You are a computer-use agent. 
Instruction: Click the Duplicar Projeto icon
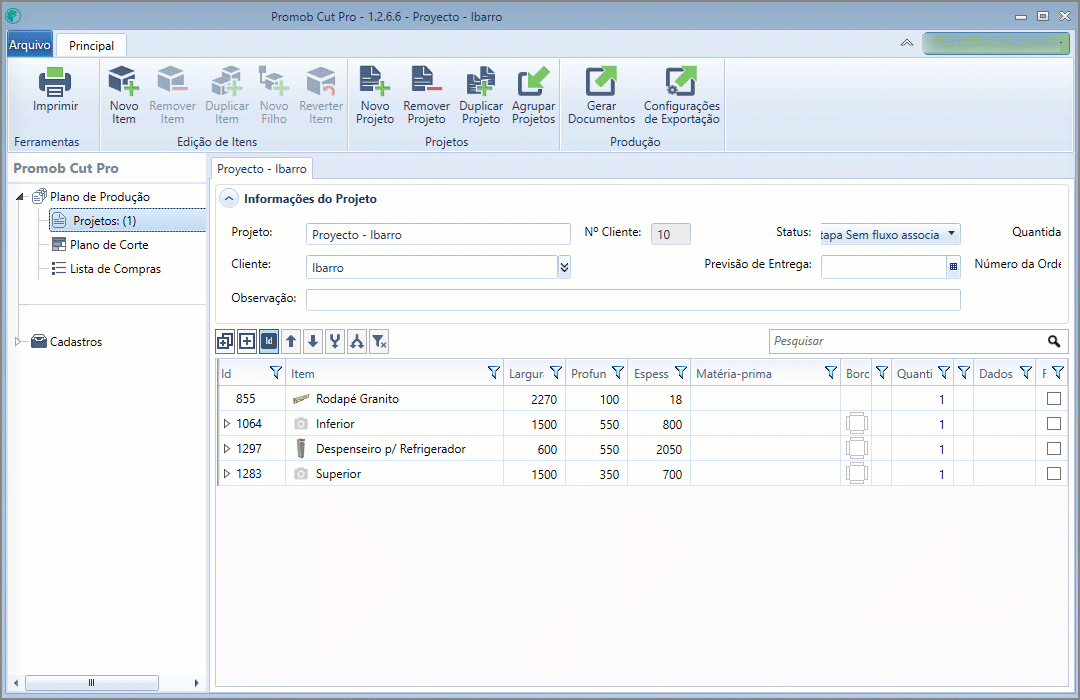tap(481, 81)
